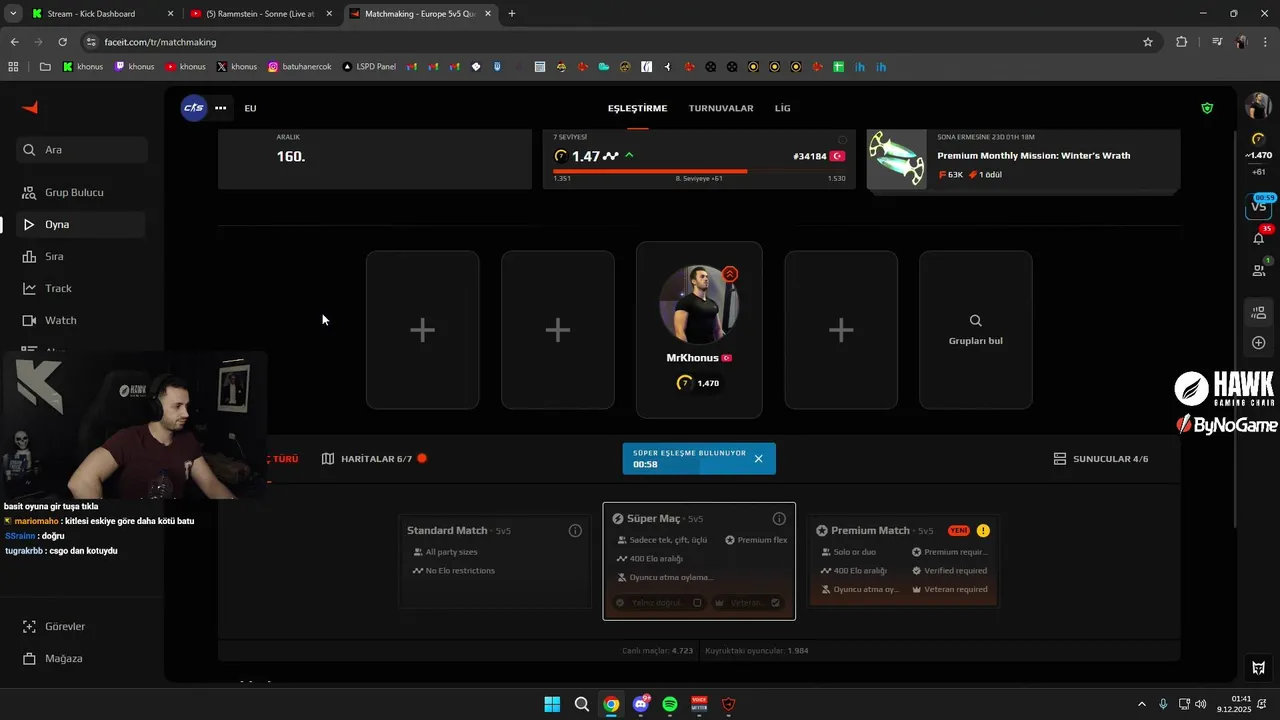Click the chat icon at bottom right
The height and width of the screenshot is (720, 1280).
click(x=1259, y=668)
